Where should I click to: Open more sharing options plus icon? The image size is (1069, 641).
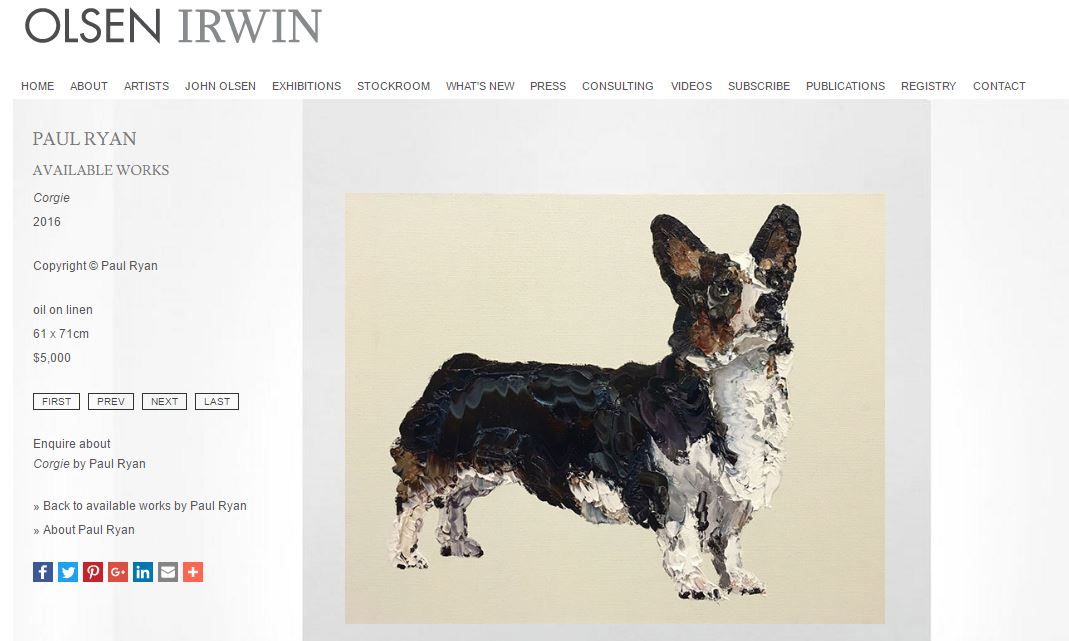193,572
